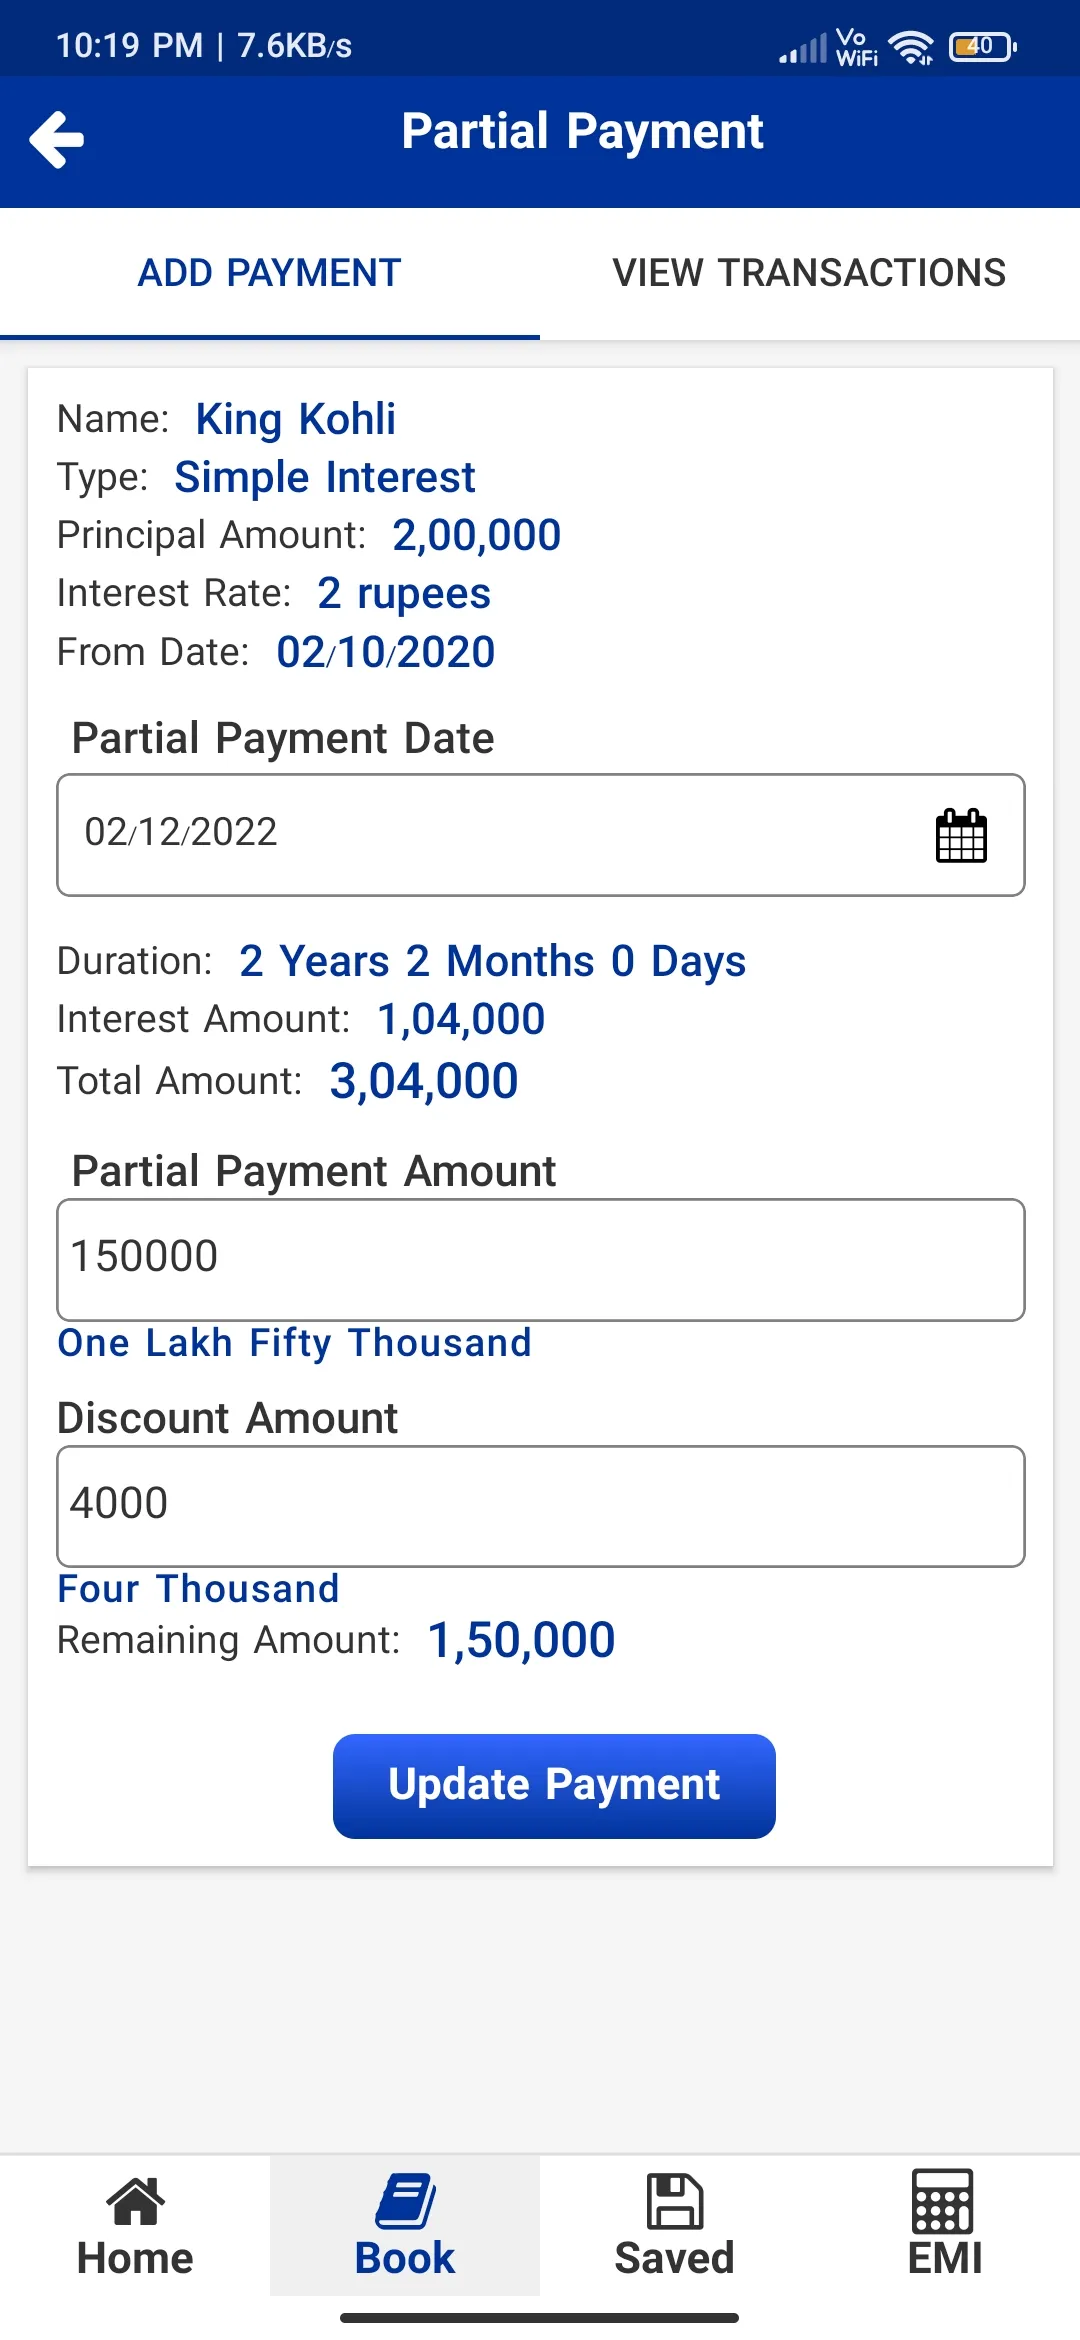Tap the battery indicator icon
Viewport: 1080px width, 2340px height.
point(983,46)
